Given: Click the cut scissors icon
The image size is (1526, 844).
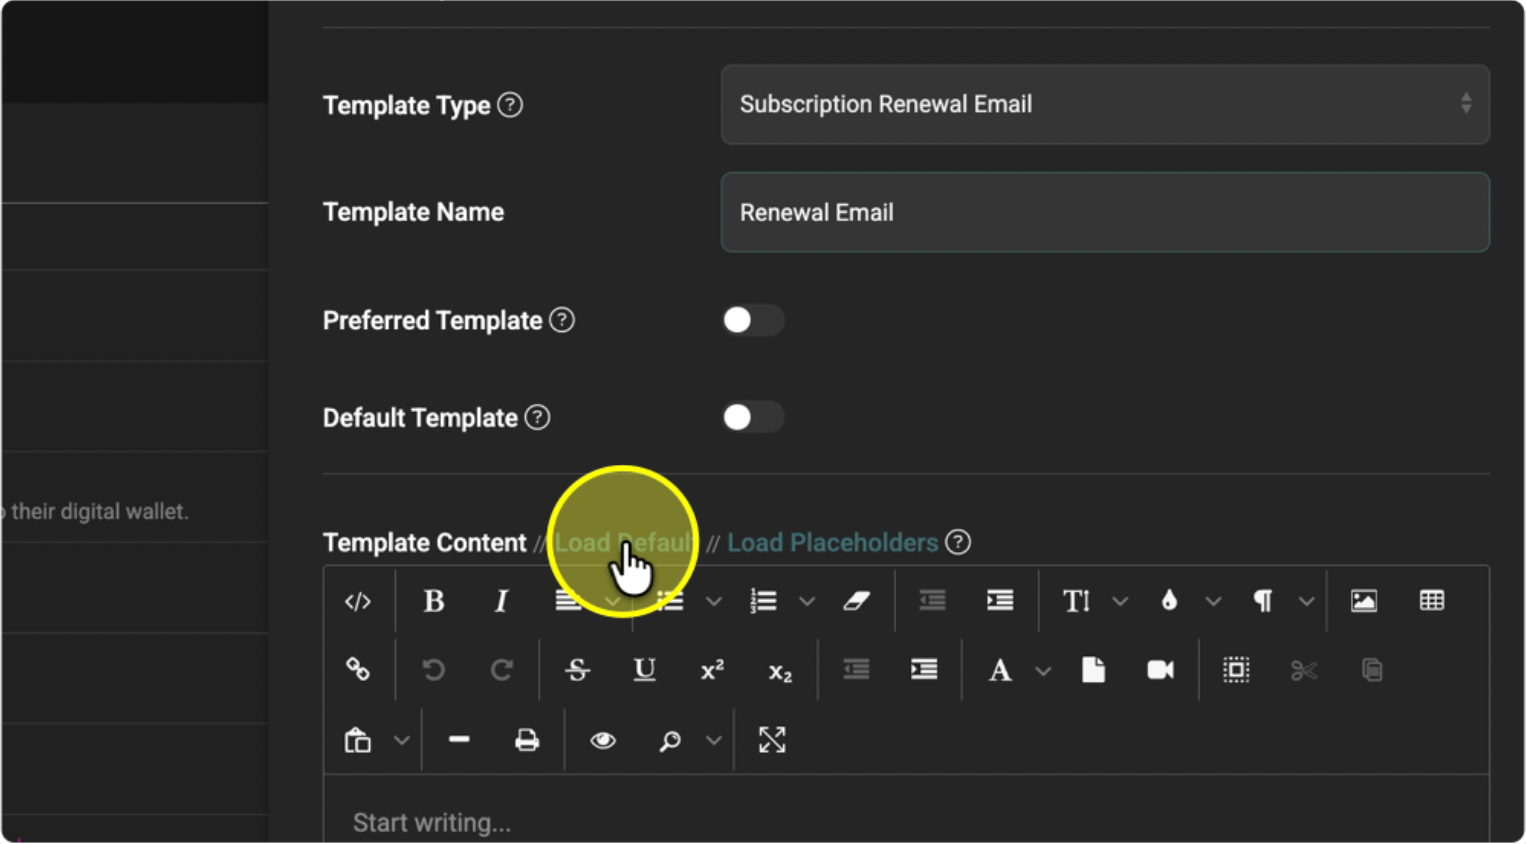Looking at the screenshot, I should (x=1304, y=670).
